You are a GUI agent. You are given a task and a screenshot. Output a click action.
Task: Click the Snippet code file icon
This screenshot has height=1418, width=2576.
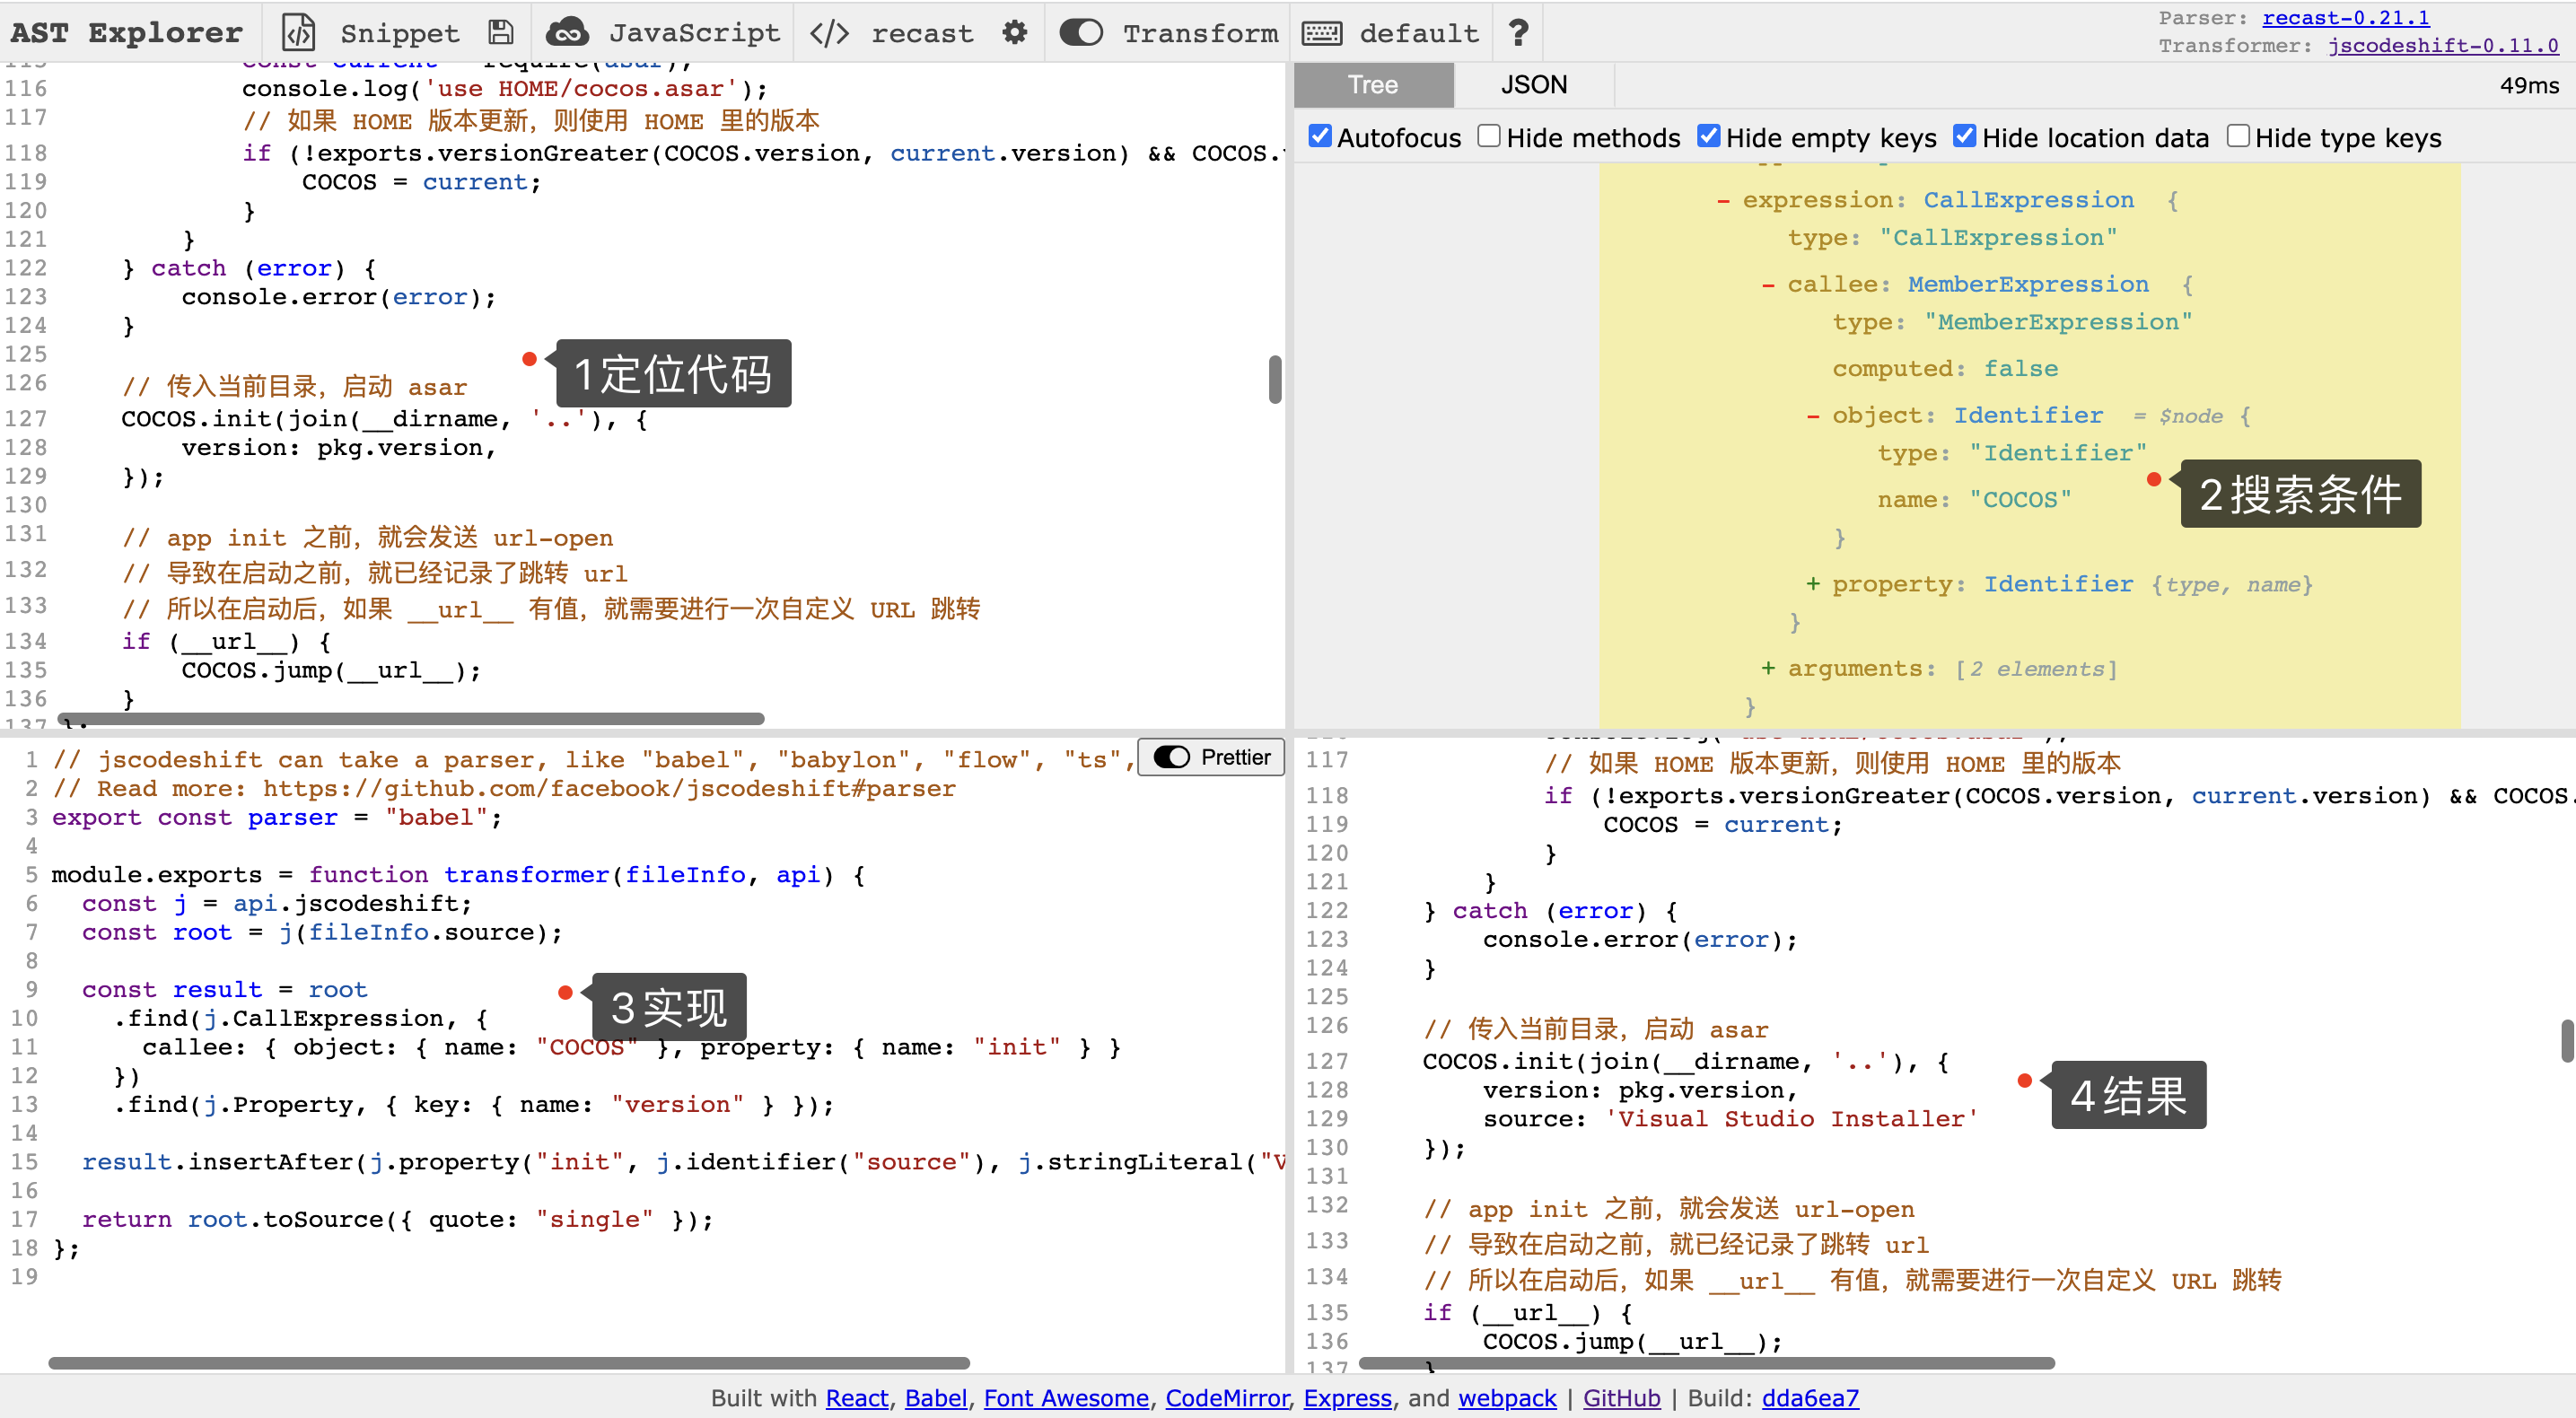point(299,33)
